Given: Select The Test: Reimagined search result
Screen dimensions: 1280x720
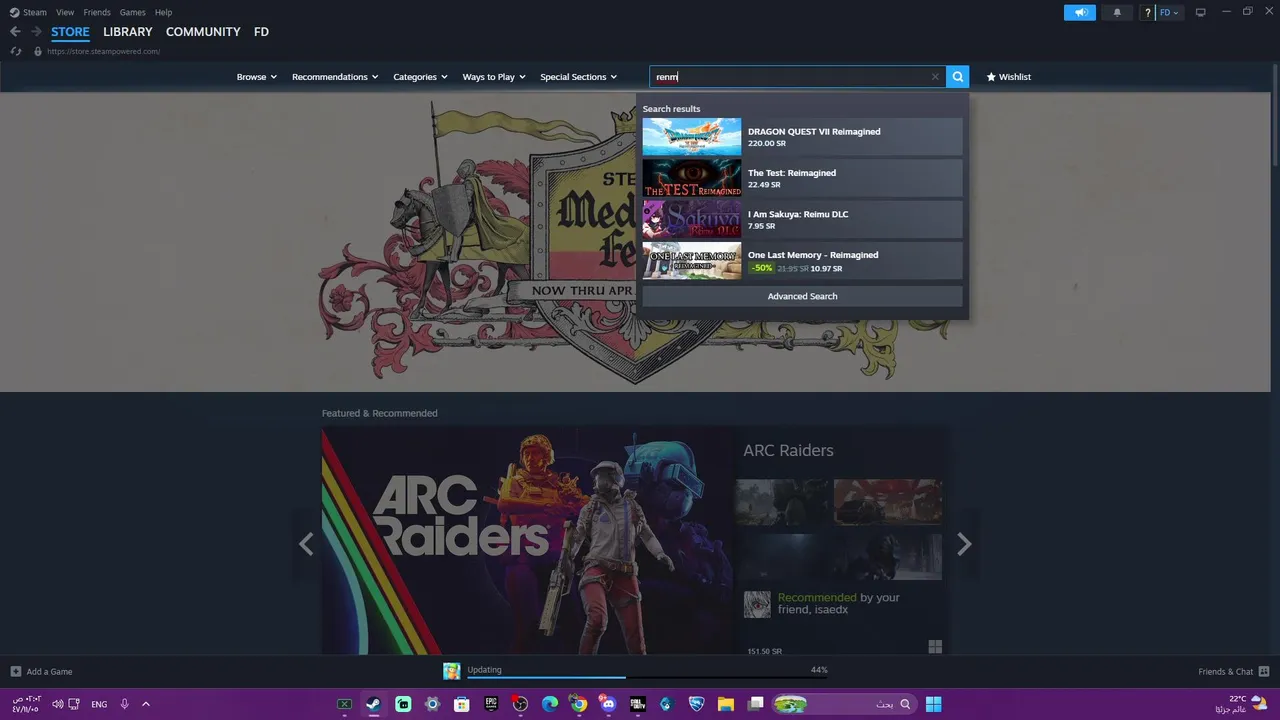Looking at the screenshot, I should point(802,178).
